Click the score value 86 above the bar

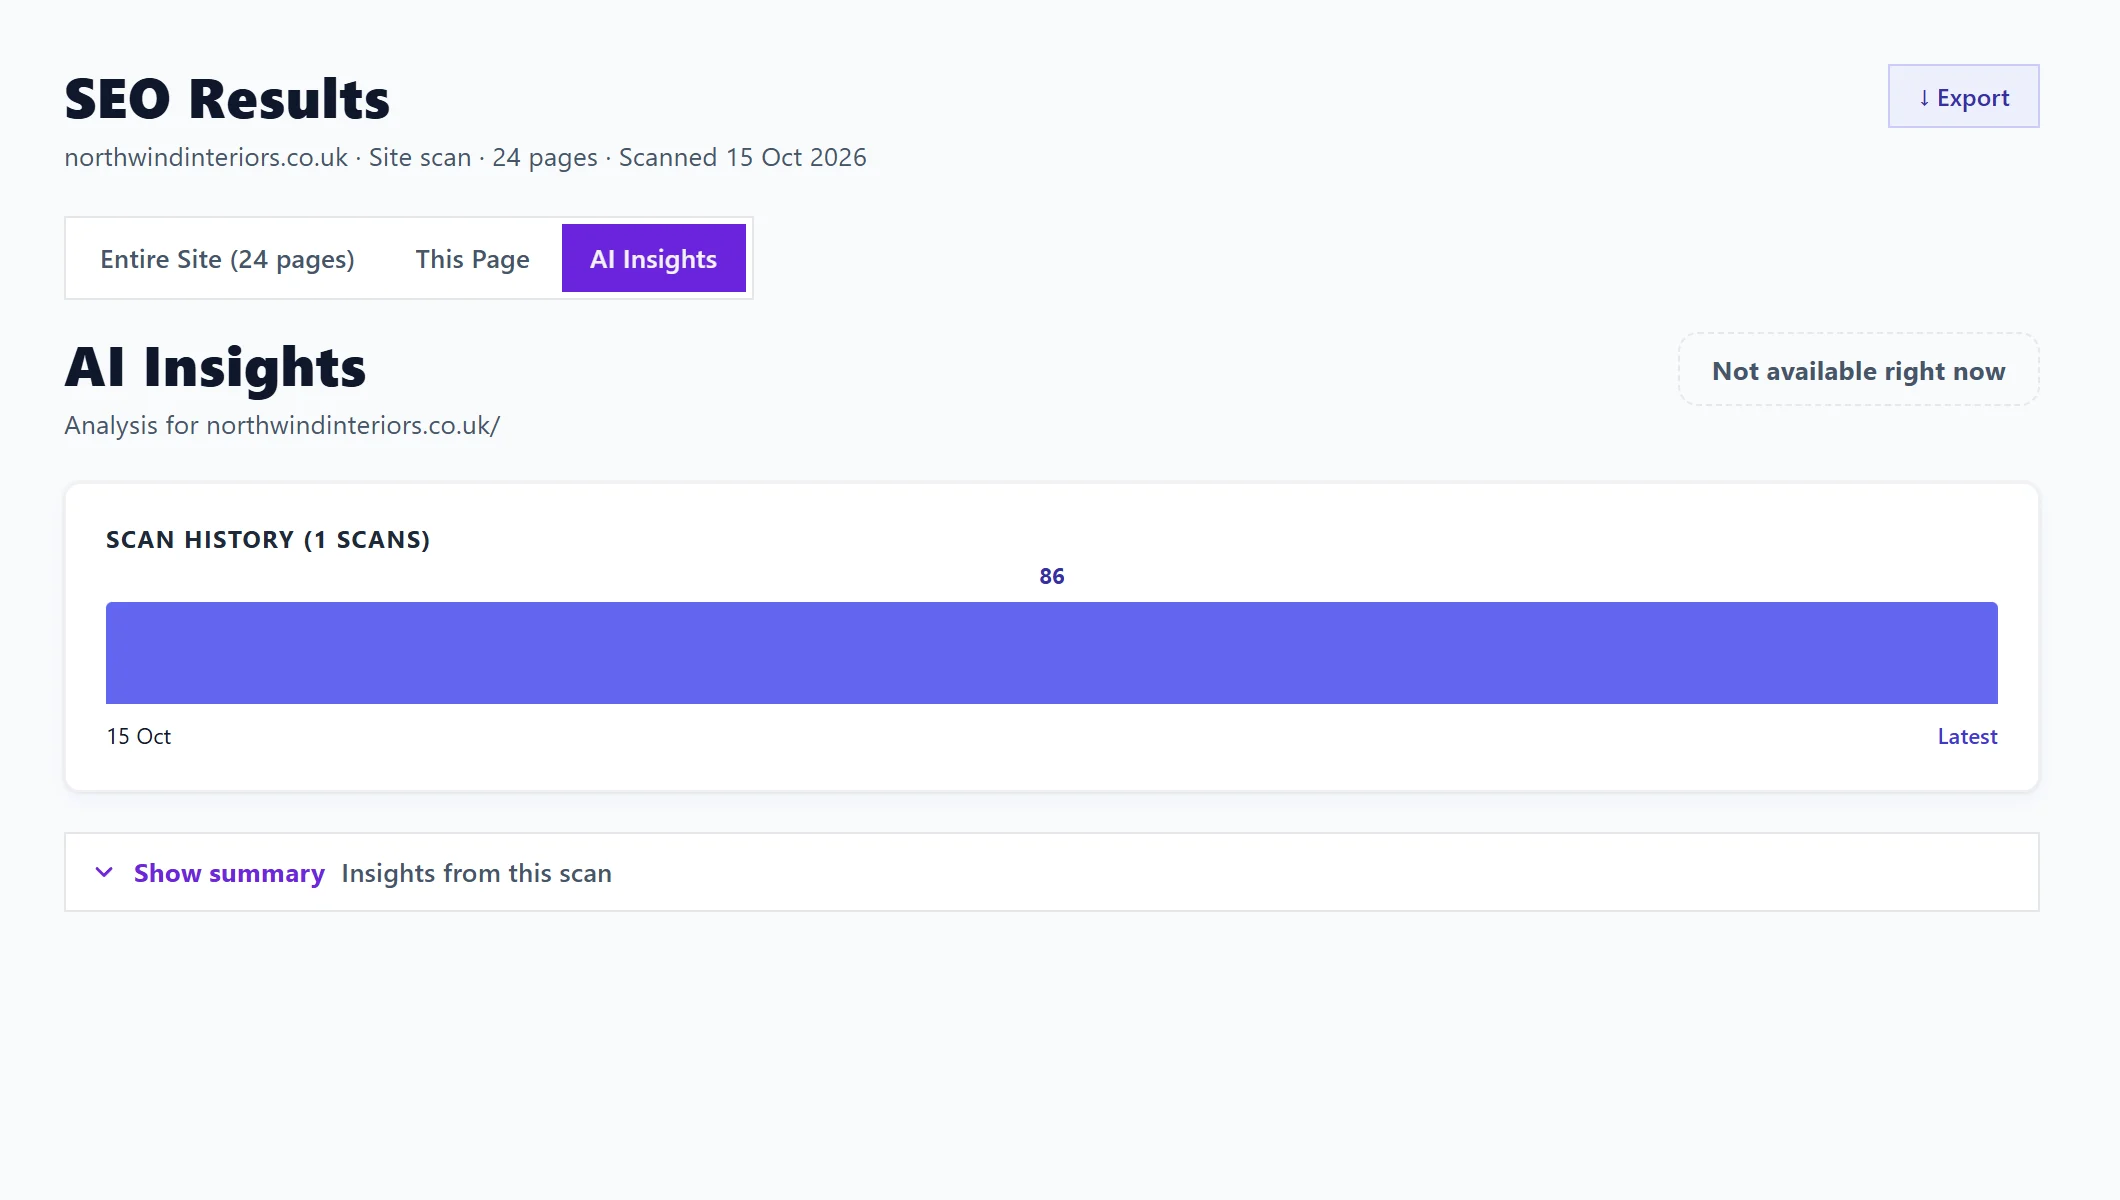[1052, 576]
